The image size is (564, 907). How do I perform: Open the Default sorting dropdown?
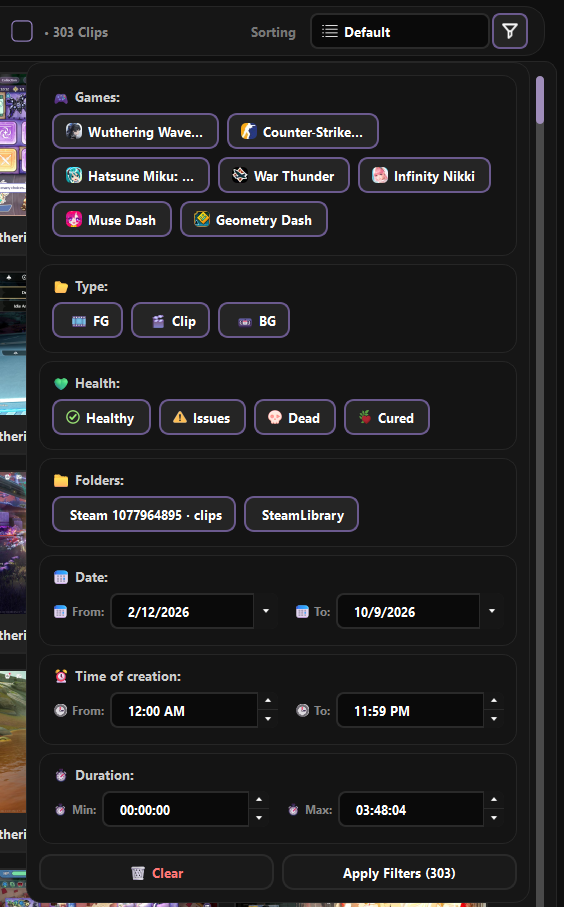(x=400, y=31)
